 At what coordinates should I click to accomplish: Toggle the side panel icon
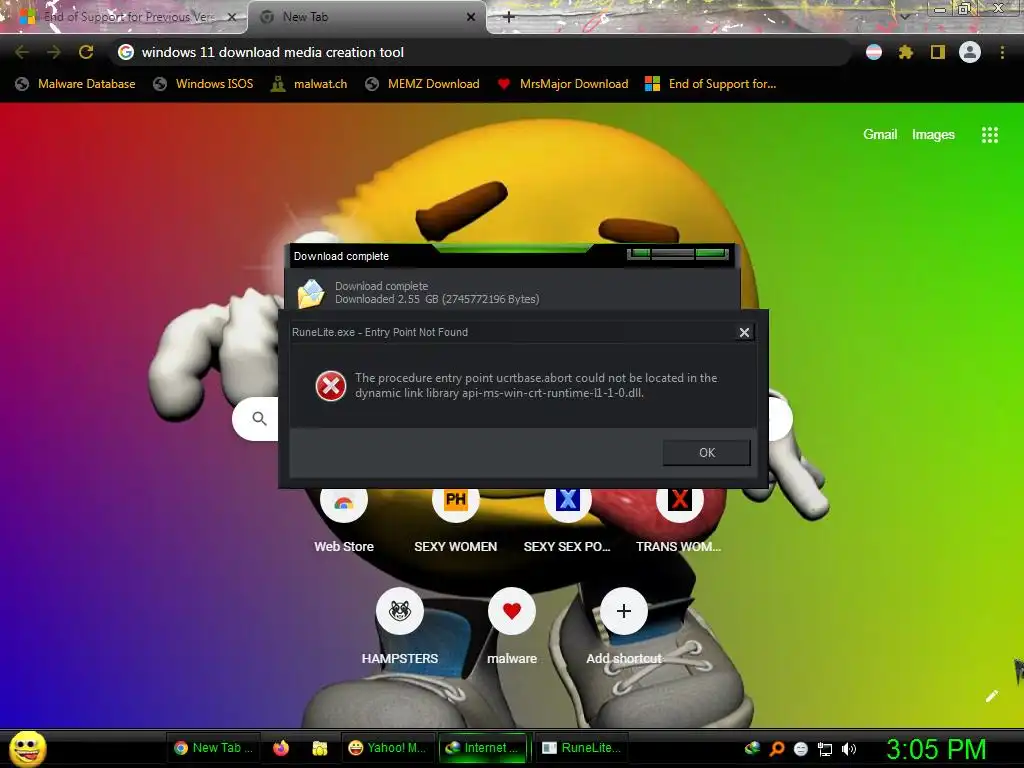tap(938, 52)
